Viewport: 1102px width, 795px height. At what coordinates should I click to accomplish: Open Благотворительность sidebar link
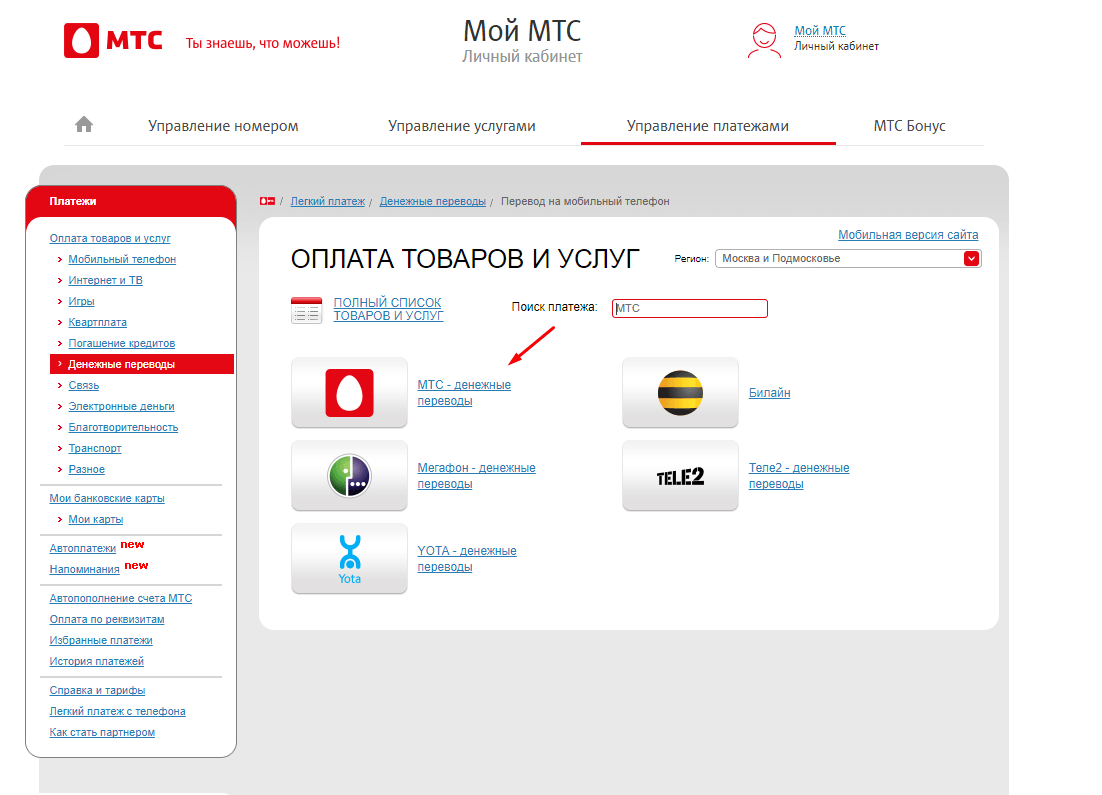(x=123, y=427)
